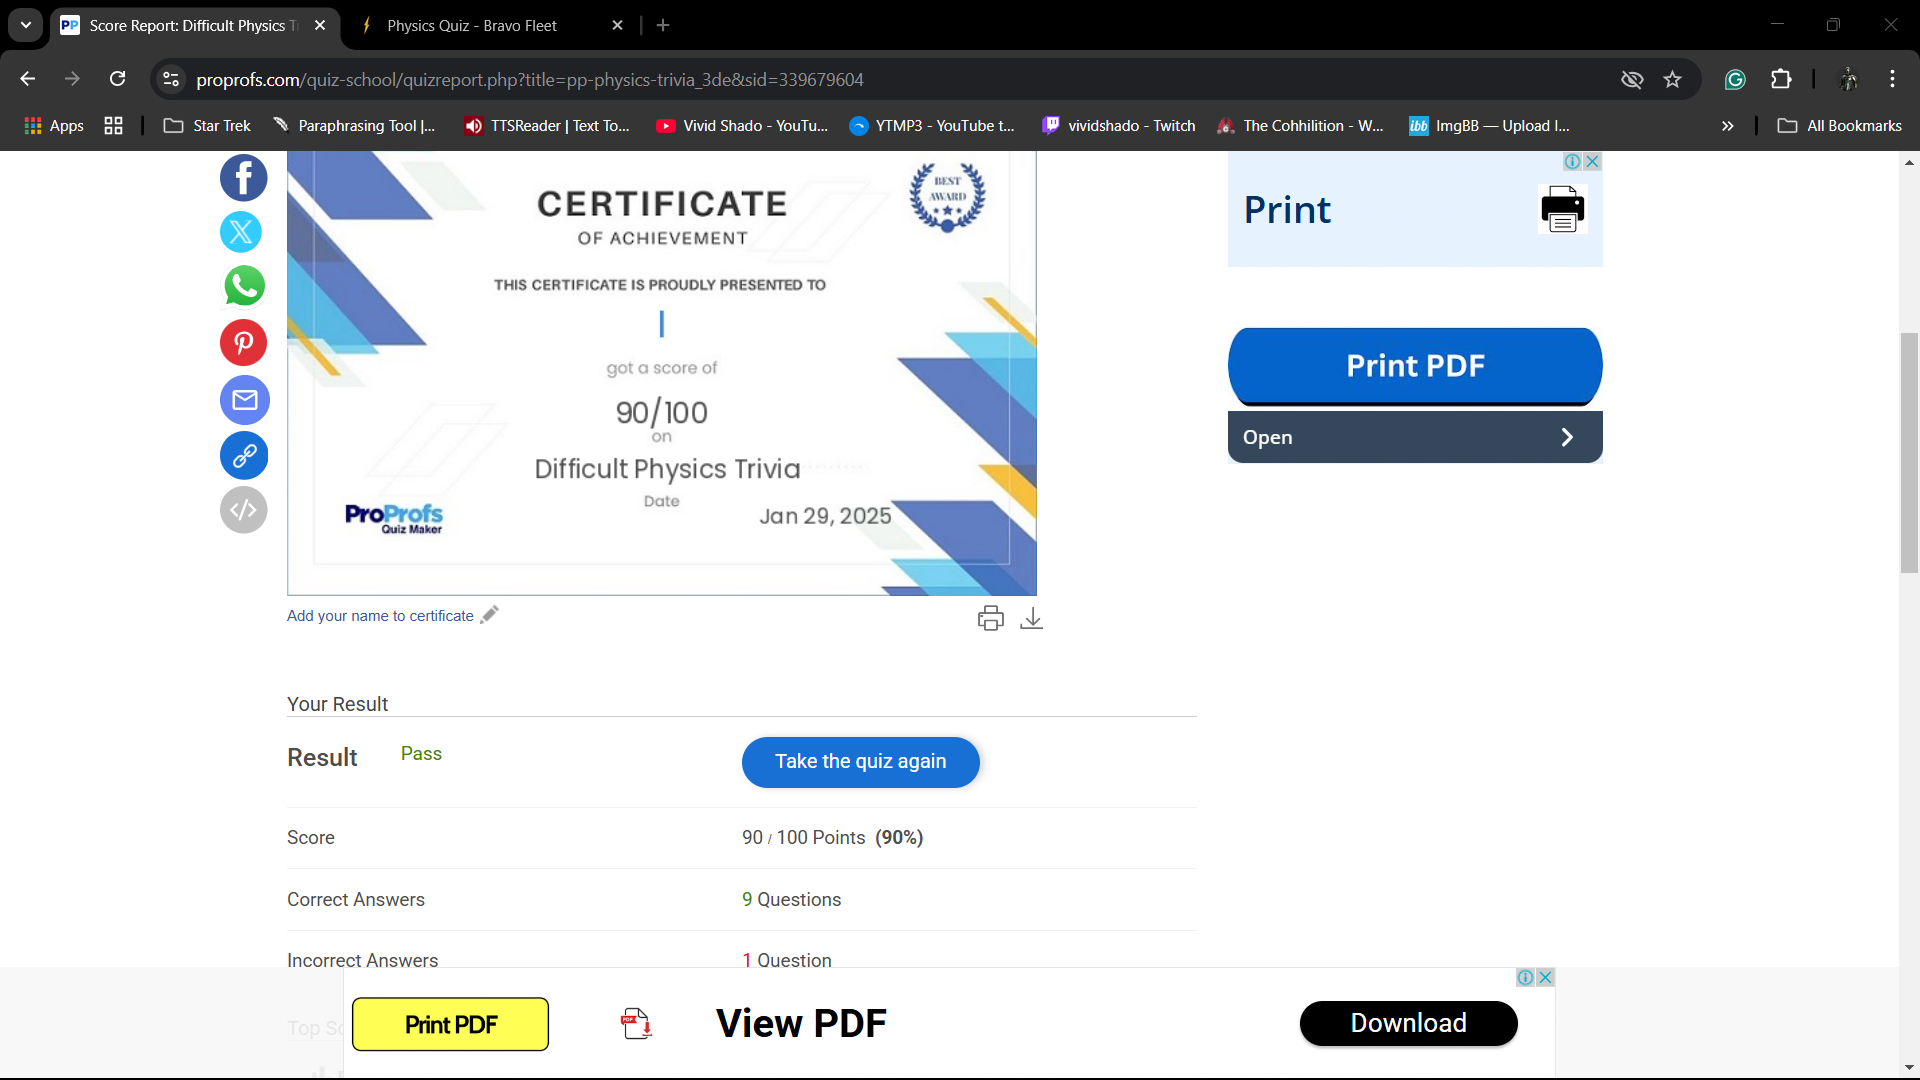
Task: Switch to Score Report Difficult Physics tab
Action: point(195,25)
